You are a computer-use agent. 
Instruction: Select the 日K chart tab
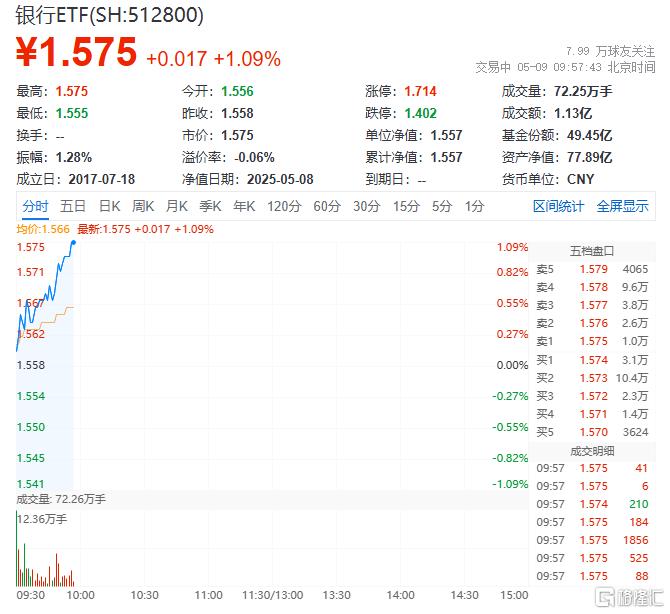point(109,206)
